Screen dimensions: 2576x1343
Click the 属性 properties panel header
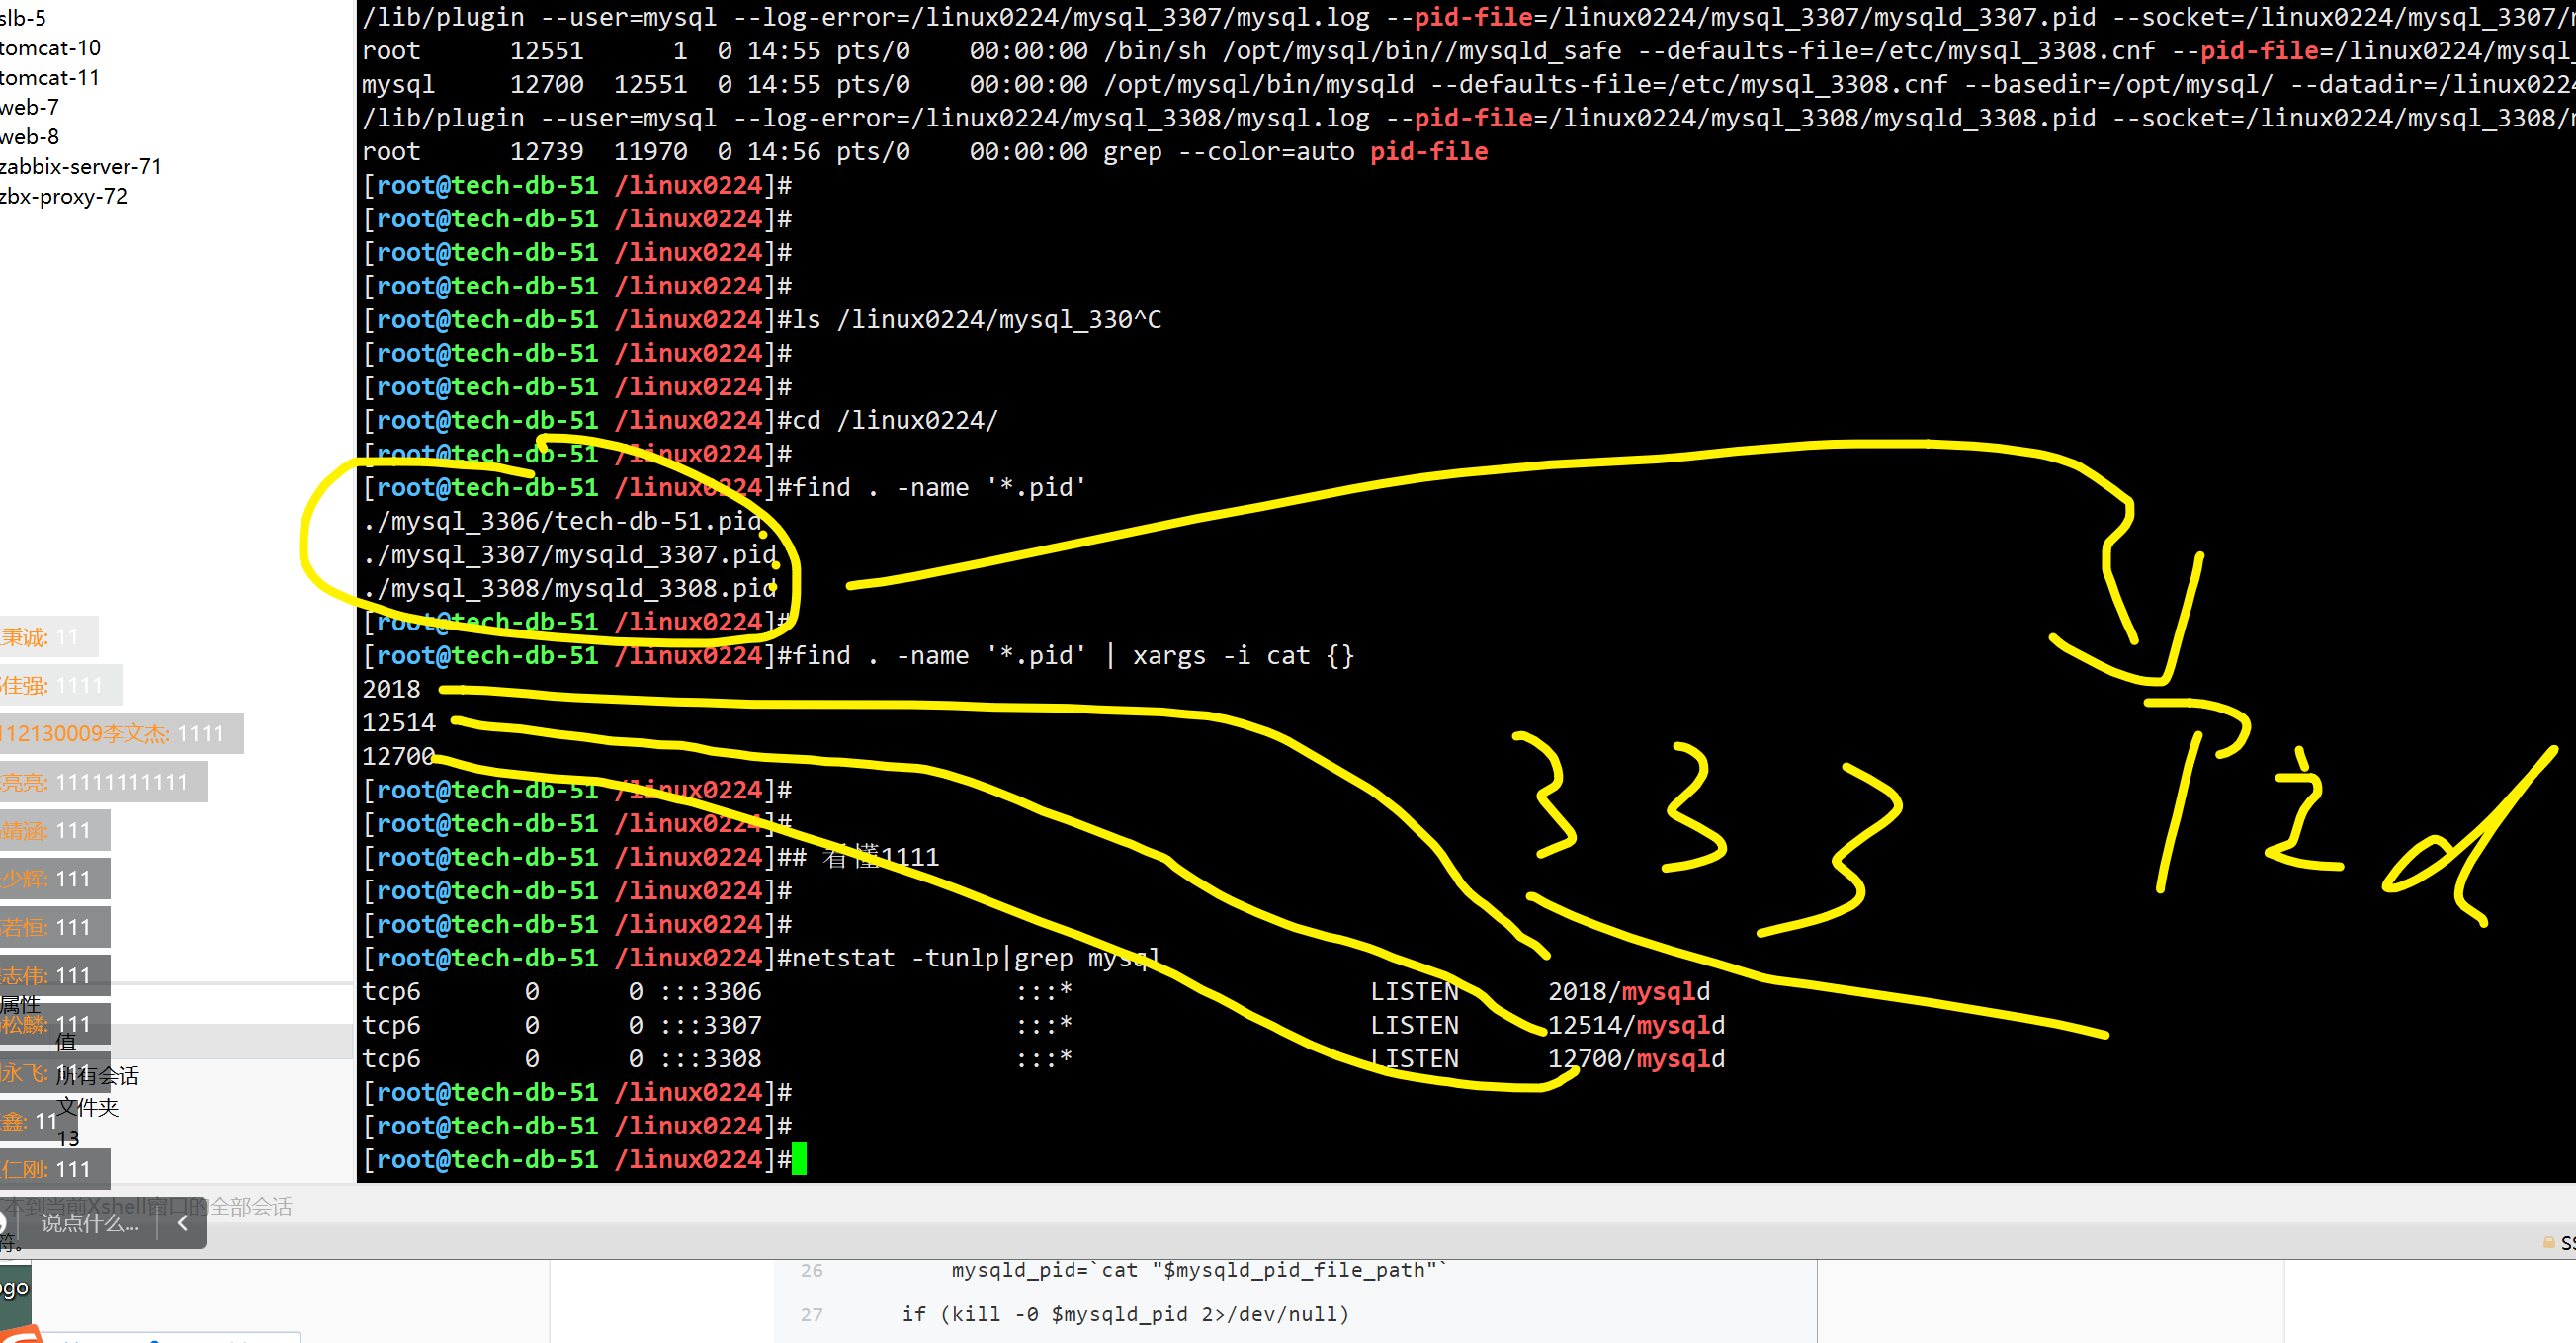pos(20,1004)
